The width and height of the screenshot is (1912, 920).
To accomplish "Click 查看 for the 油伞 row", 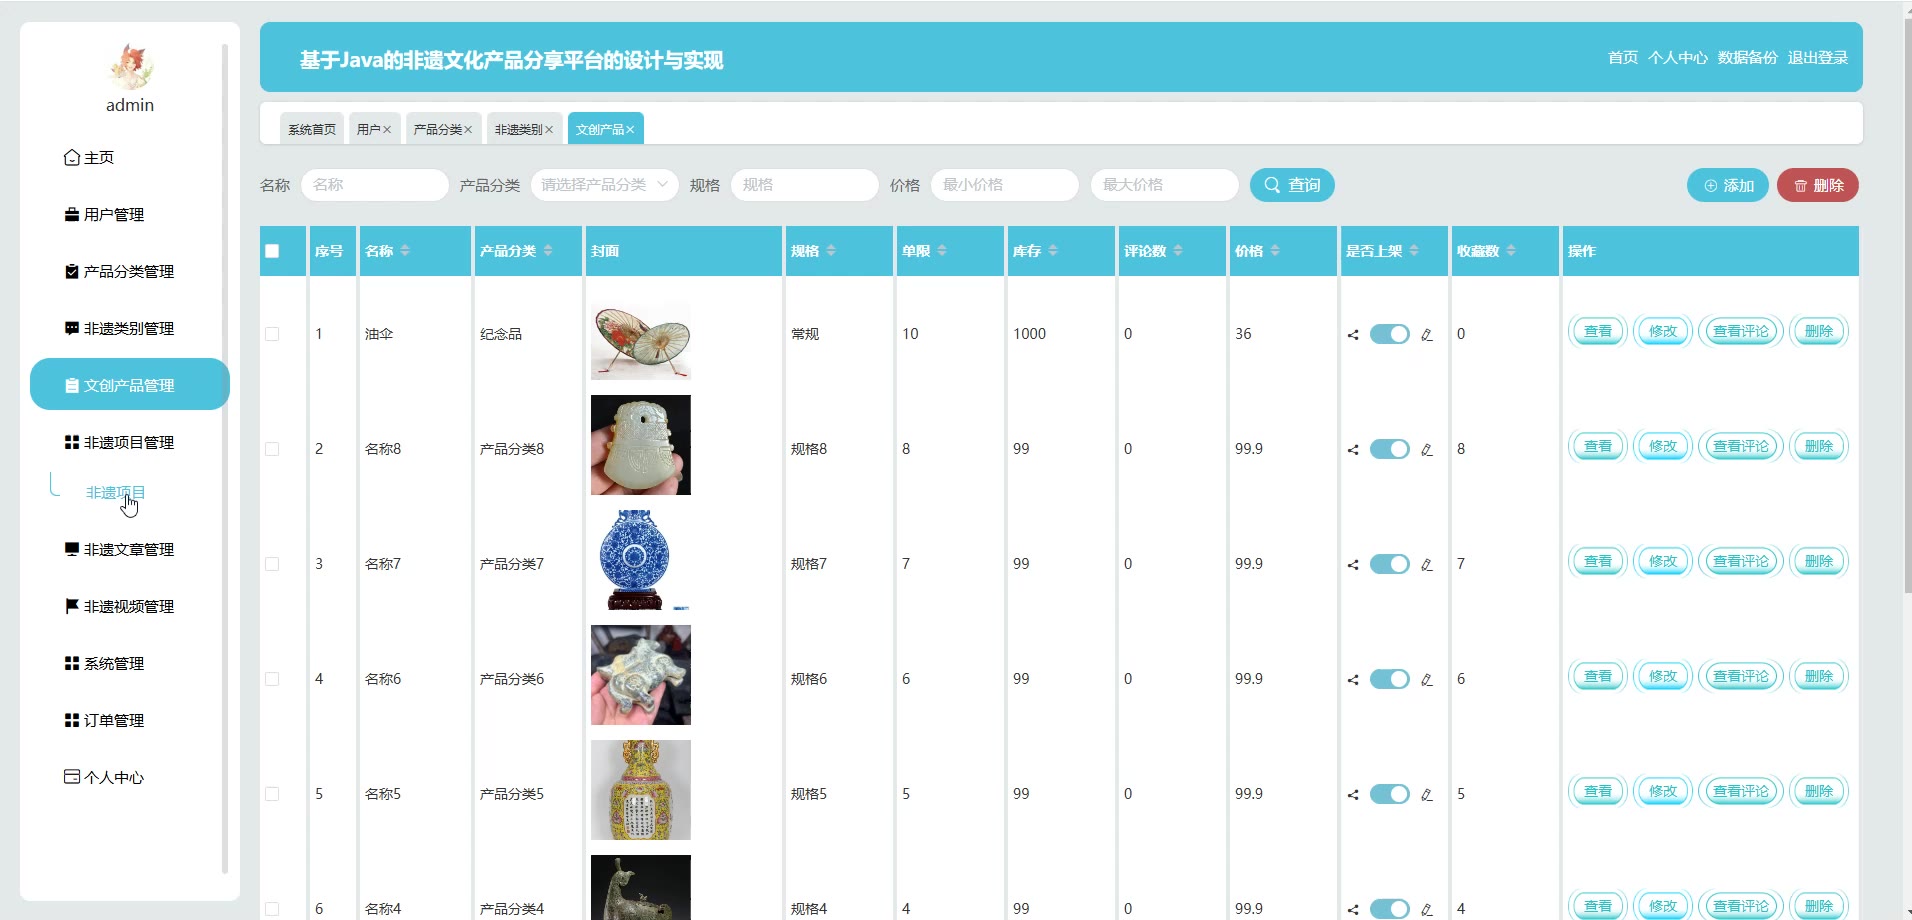I will [1598, 331].
